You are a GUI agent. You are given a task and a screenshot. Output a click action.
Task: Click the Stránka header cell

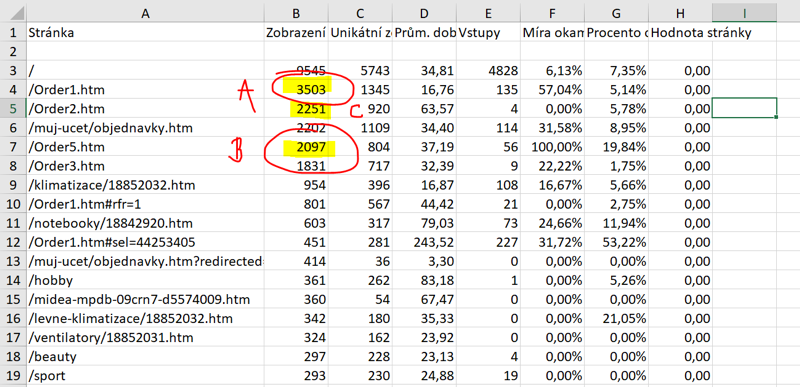145,33
